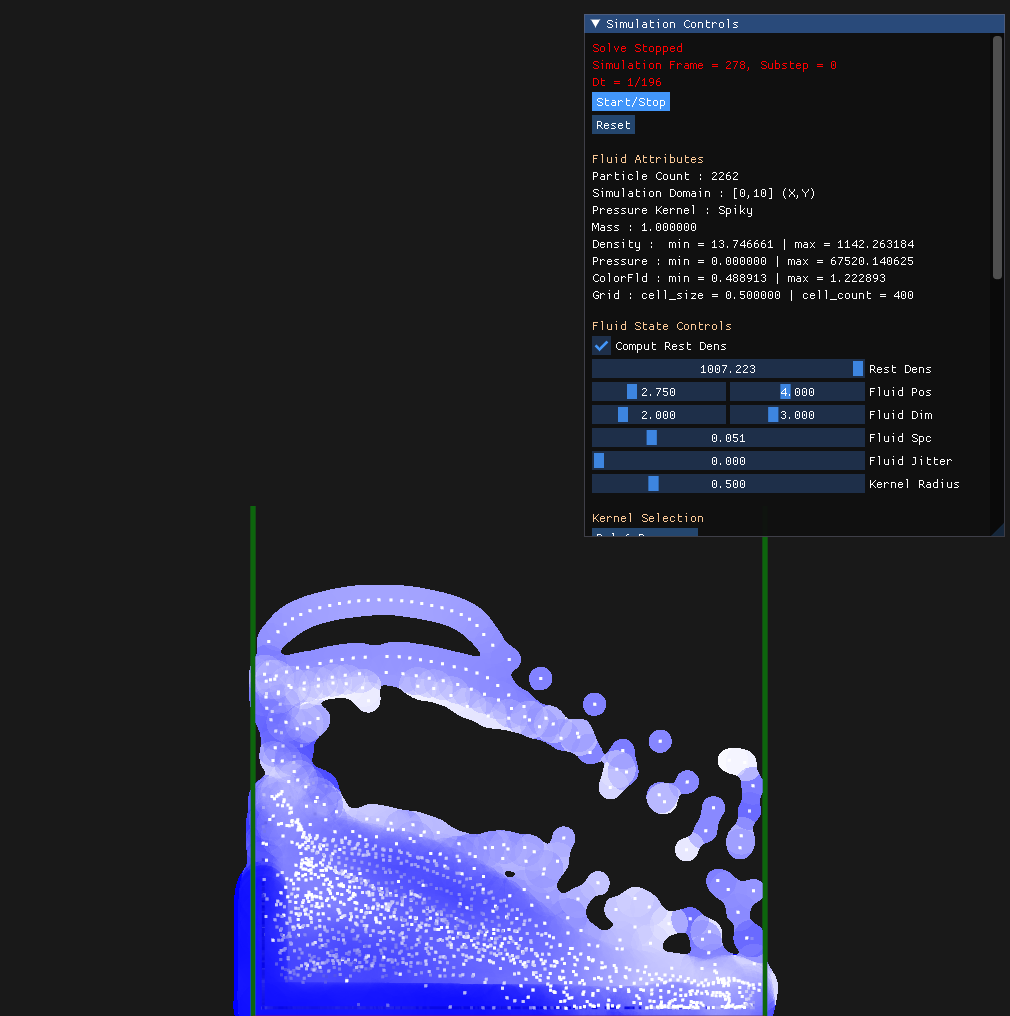Screen dimensions: 1010x1016
Task: Click the "Kernel Selection" heading
Action: [x=647, y=518]
